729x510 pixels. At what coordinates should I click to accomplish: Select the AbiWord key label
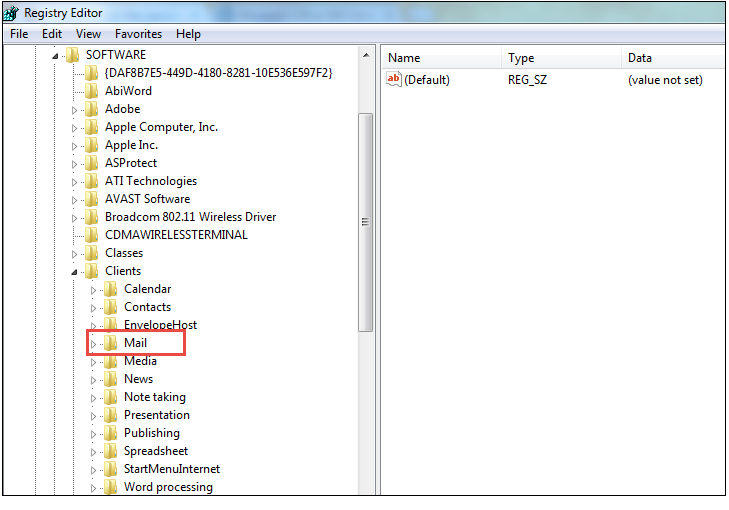[x=128, y=91]
